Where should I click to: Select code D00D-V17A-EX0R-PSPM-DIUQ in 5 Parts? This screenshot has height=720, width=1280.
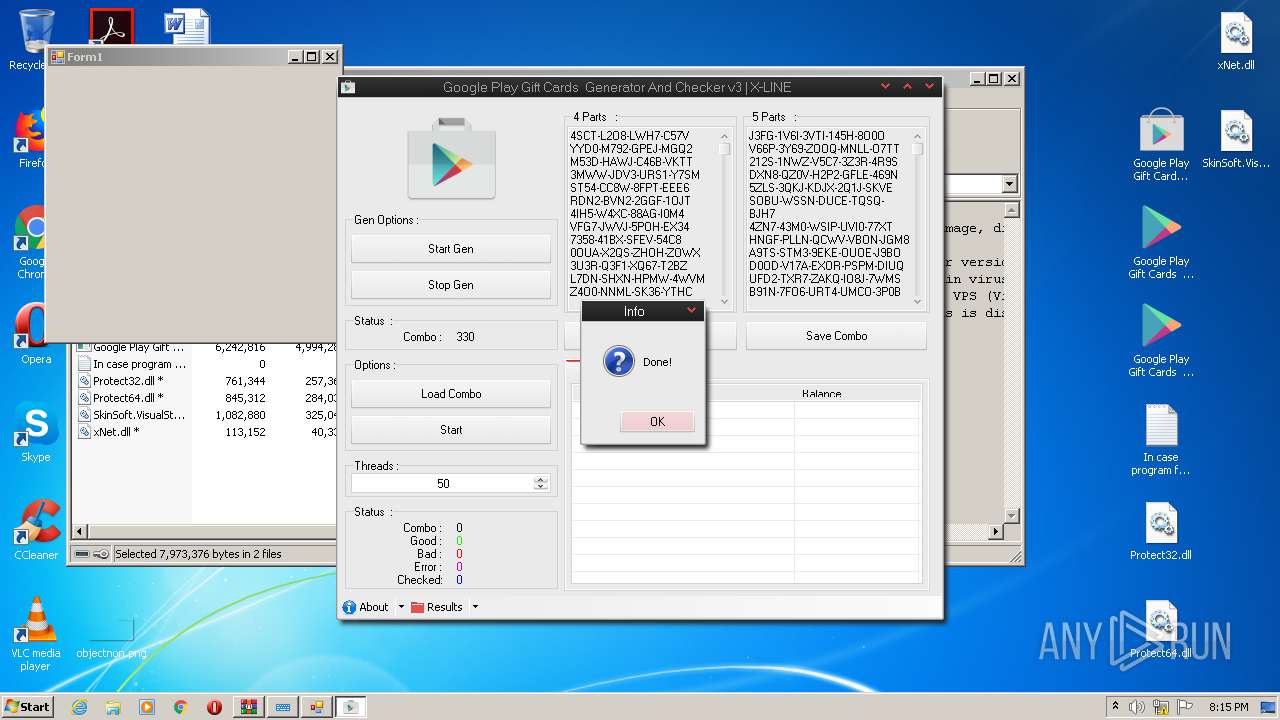click(825, 266)
